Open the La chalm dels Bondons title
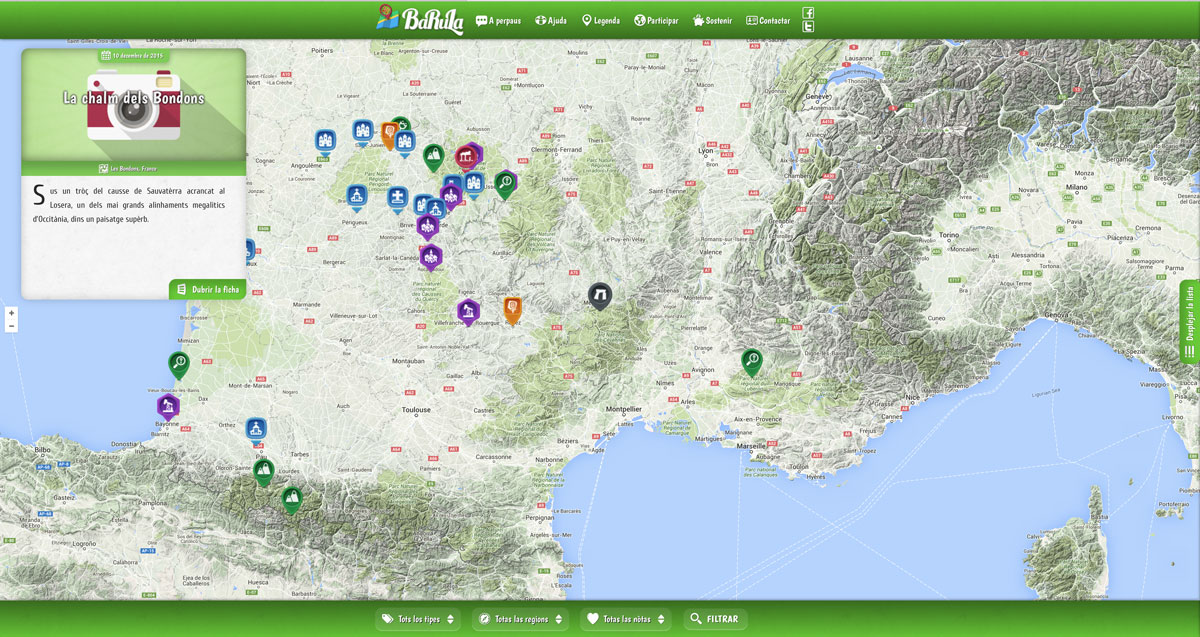The image size is (1200, 637). pyautogui.click(x=134, y=98)
